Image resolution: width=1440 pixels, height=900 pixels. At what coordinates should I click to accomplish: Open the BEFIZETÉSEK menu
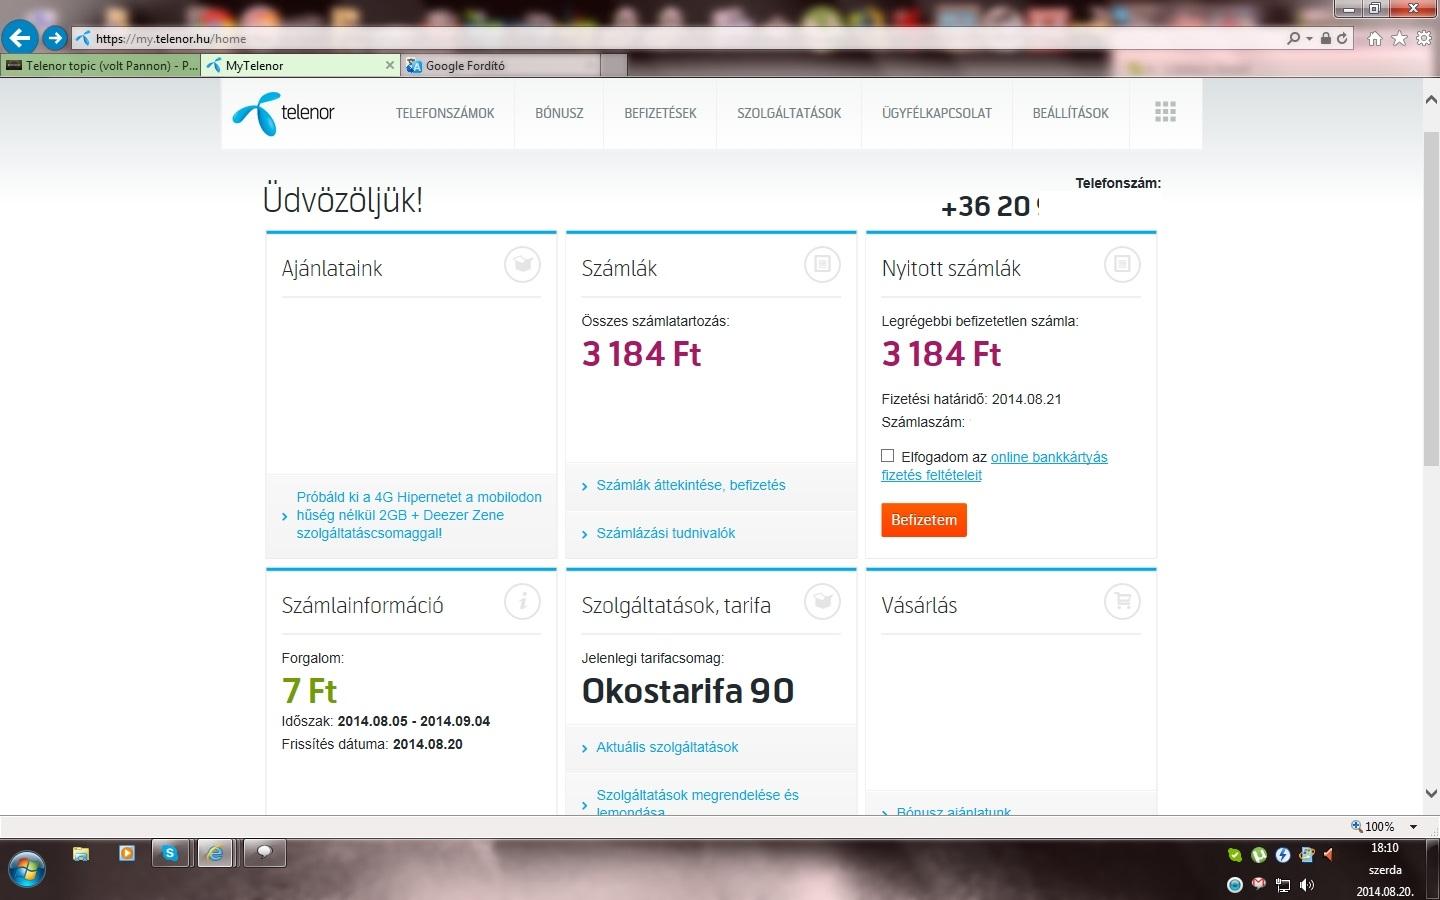coord(660,113)
